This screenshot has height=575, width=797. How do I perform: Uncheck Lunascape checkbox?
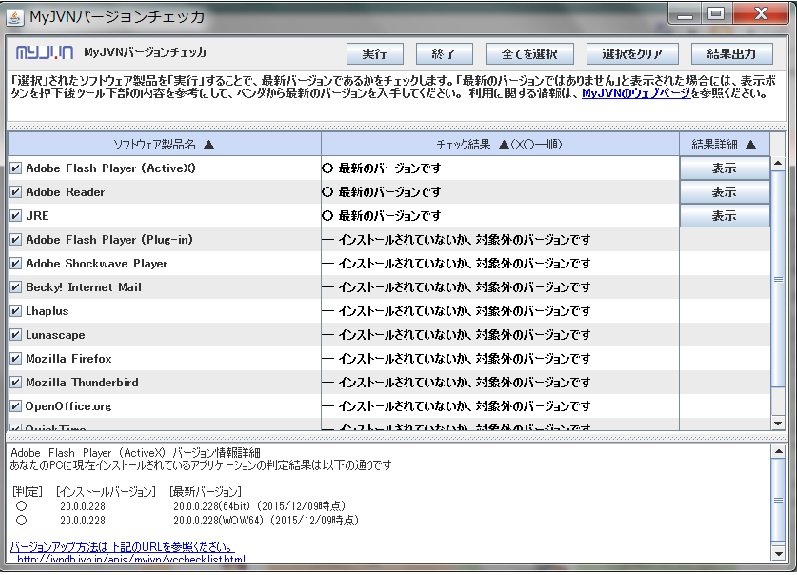click(16, 335)
